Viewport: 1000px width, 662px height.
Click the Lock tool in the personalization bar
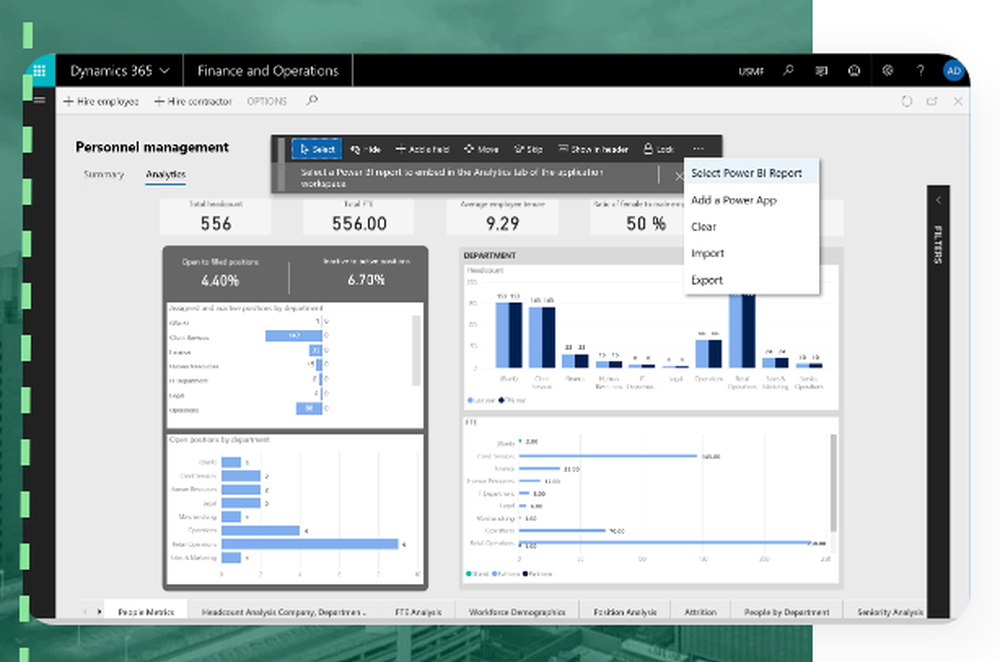(x=659, y=149)
